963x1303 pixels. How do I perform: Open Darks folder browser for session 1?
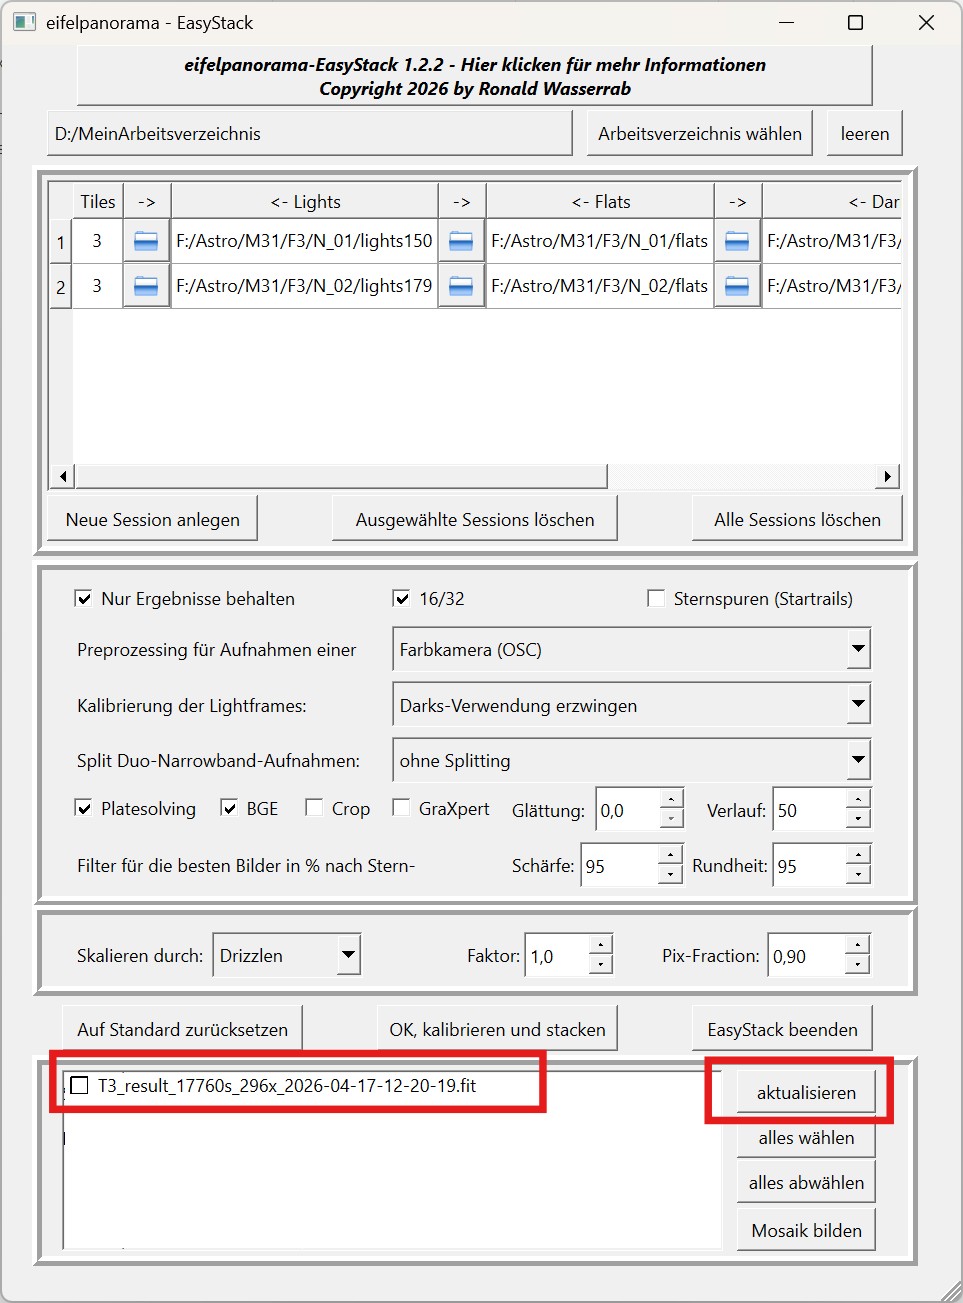point(737,241)
